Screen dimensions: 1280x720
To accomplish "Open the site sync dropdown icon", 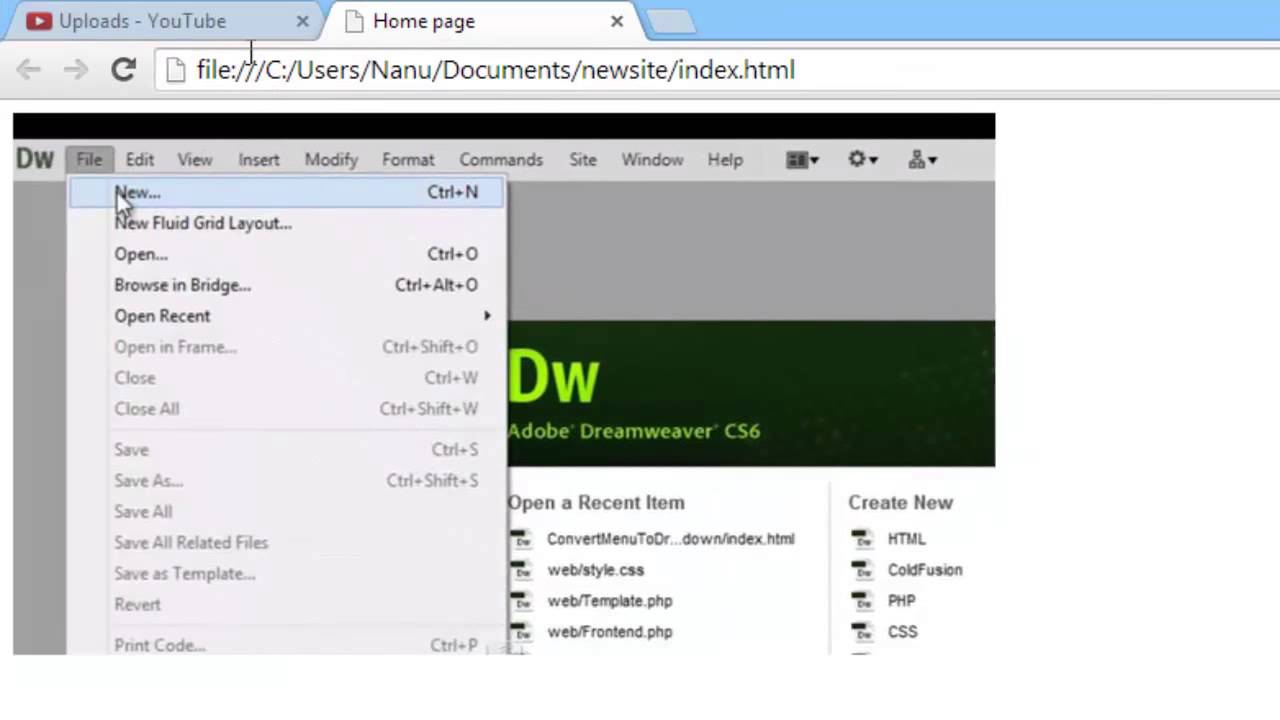I will click(x=922, y=160).
